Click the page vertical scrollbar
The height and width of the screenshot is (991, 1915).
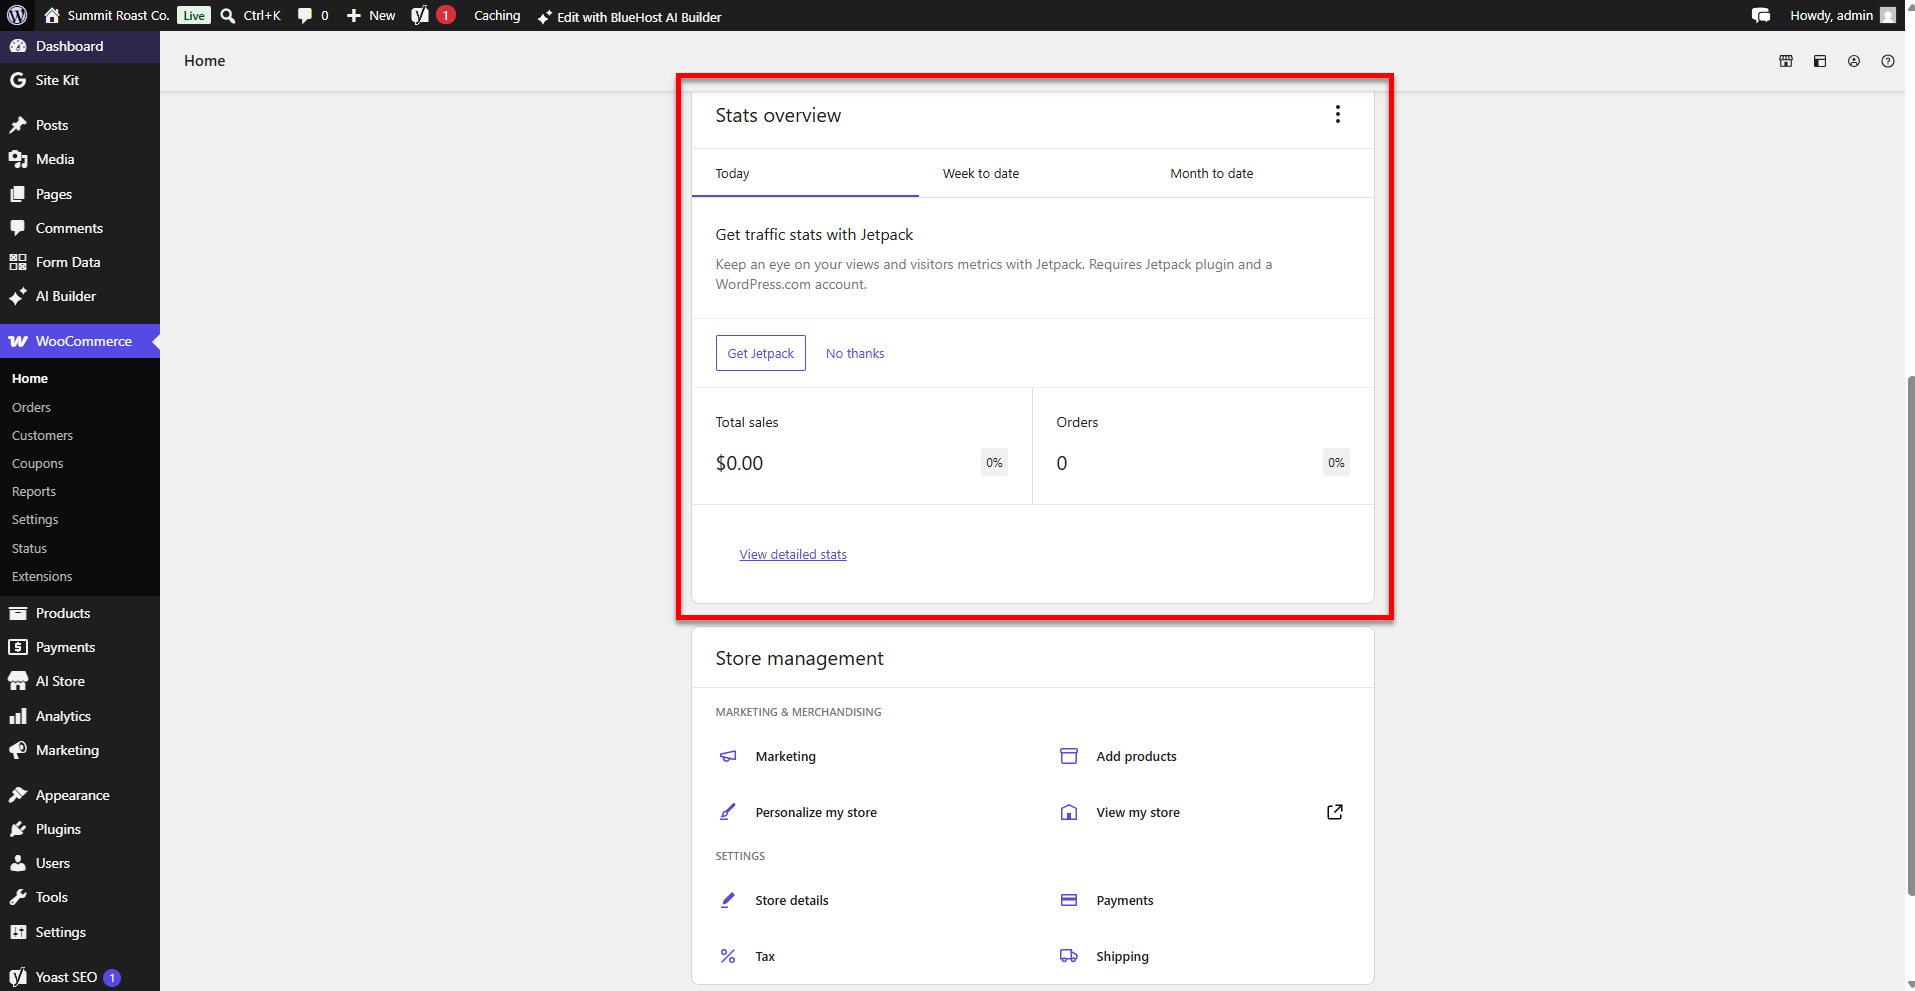click(1911, 635)
